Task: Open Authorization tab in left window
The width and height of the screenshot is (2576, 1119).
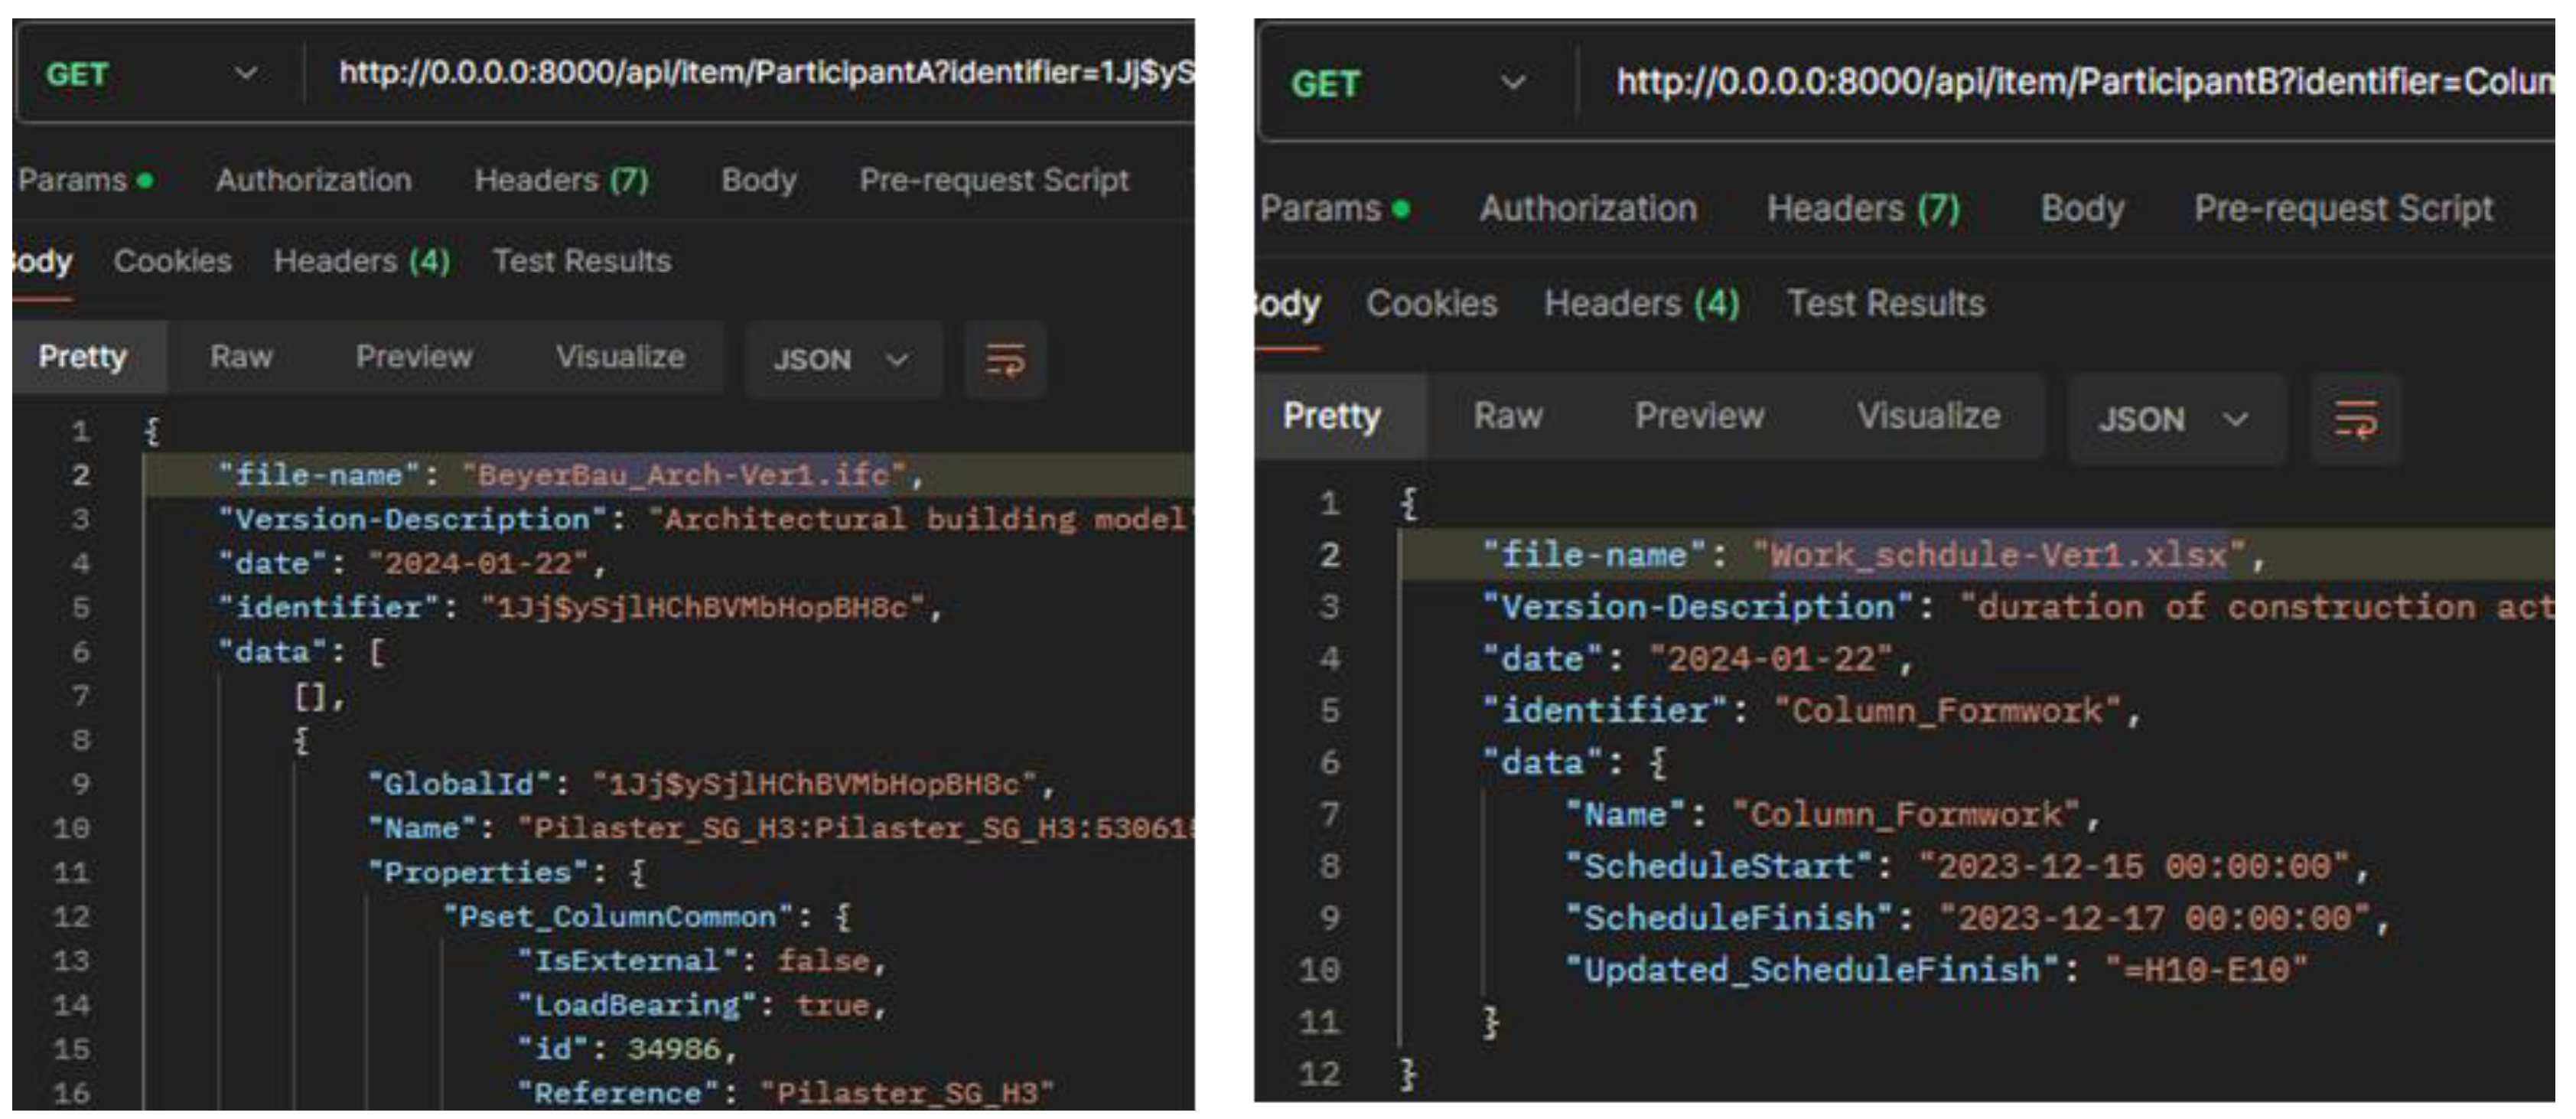Action: tap(313, 180)
